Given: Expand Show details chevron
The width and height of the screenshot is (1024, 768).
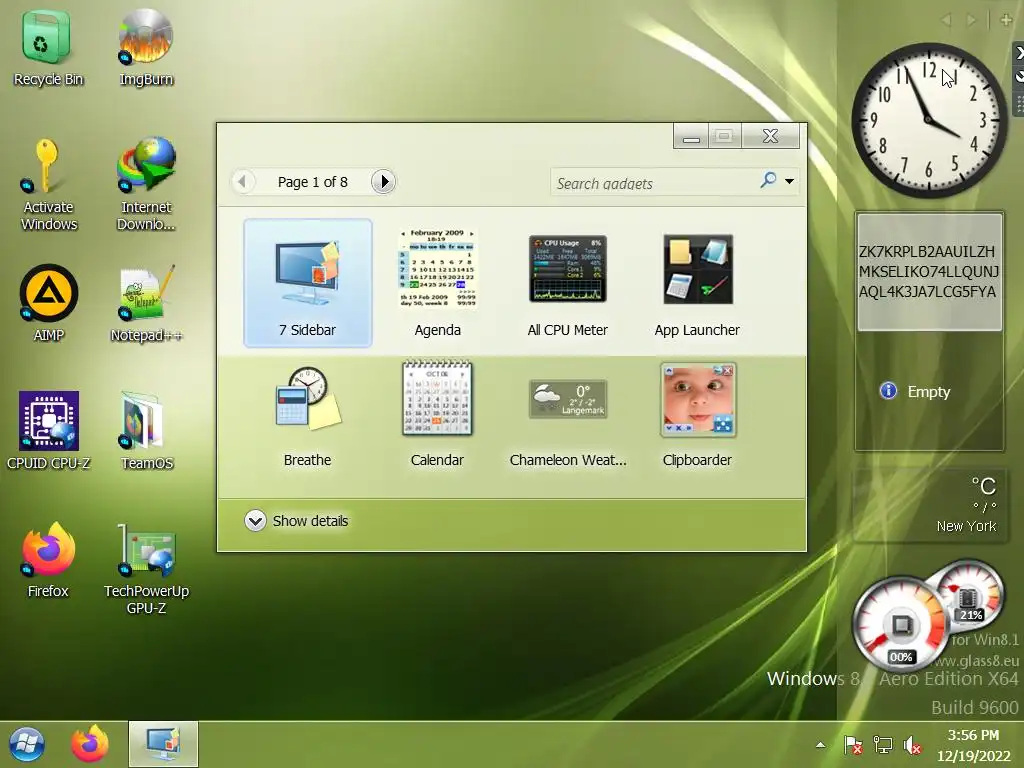Looking at the screenshot, I should click(x=255, y=520).
